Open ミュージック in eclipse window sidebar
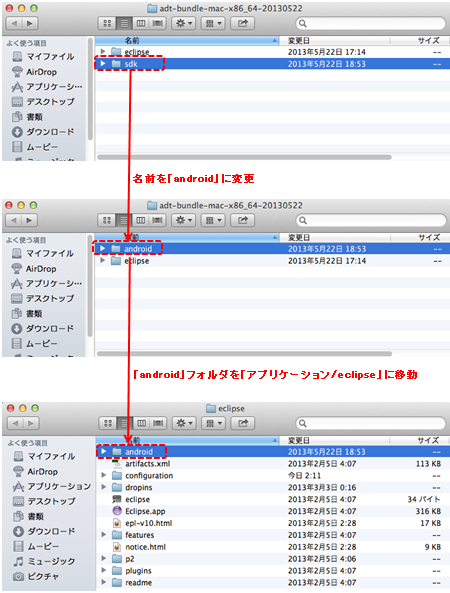This screenshot has width=450, height=593. coord(51,561)
